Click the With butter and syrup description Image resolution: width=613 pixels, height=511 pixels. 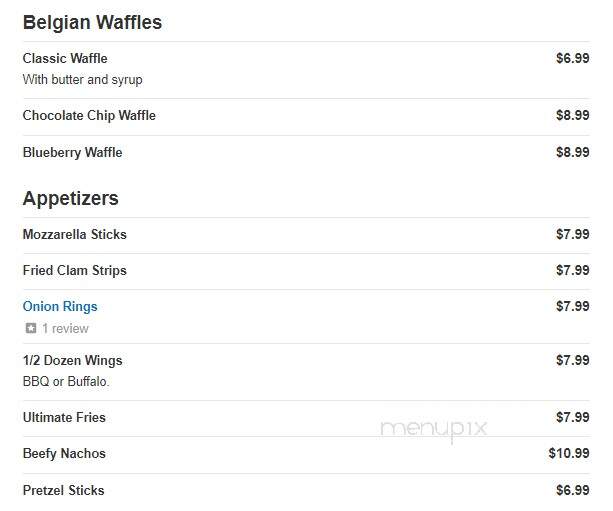pos(82,80)
